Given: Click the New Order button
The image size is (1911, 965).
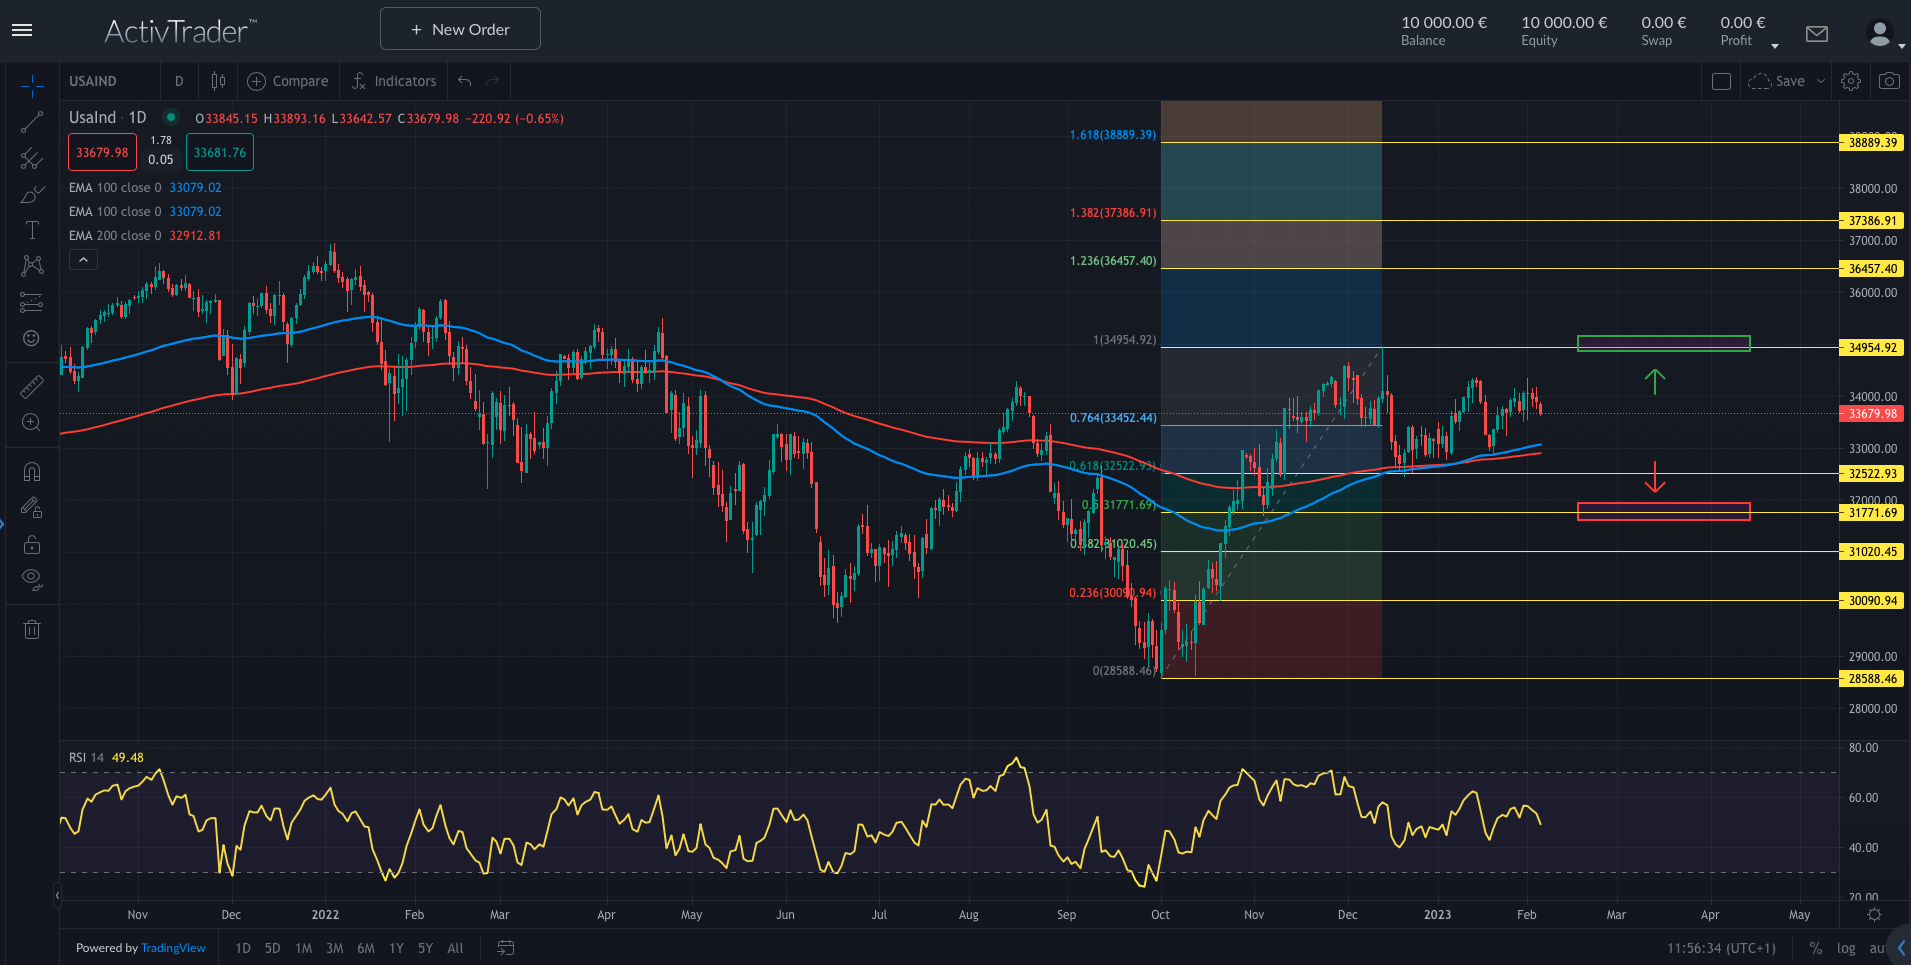Looking at the screenshot, I should pyautogui.click(x=460, y=28).
